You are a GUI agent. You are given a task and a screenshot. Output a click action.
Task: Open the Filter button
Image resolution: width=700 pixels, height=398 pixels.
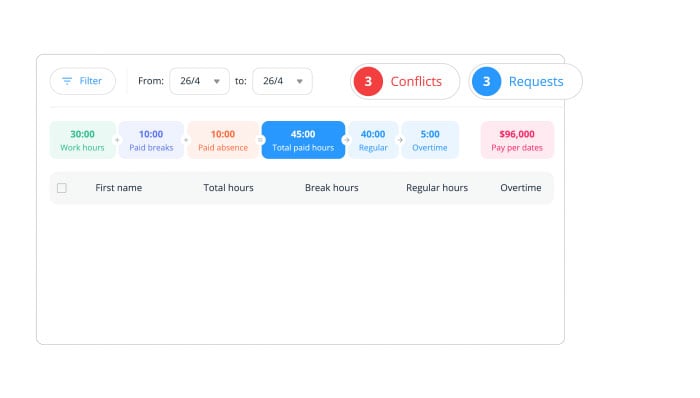coord(83,81)
